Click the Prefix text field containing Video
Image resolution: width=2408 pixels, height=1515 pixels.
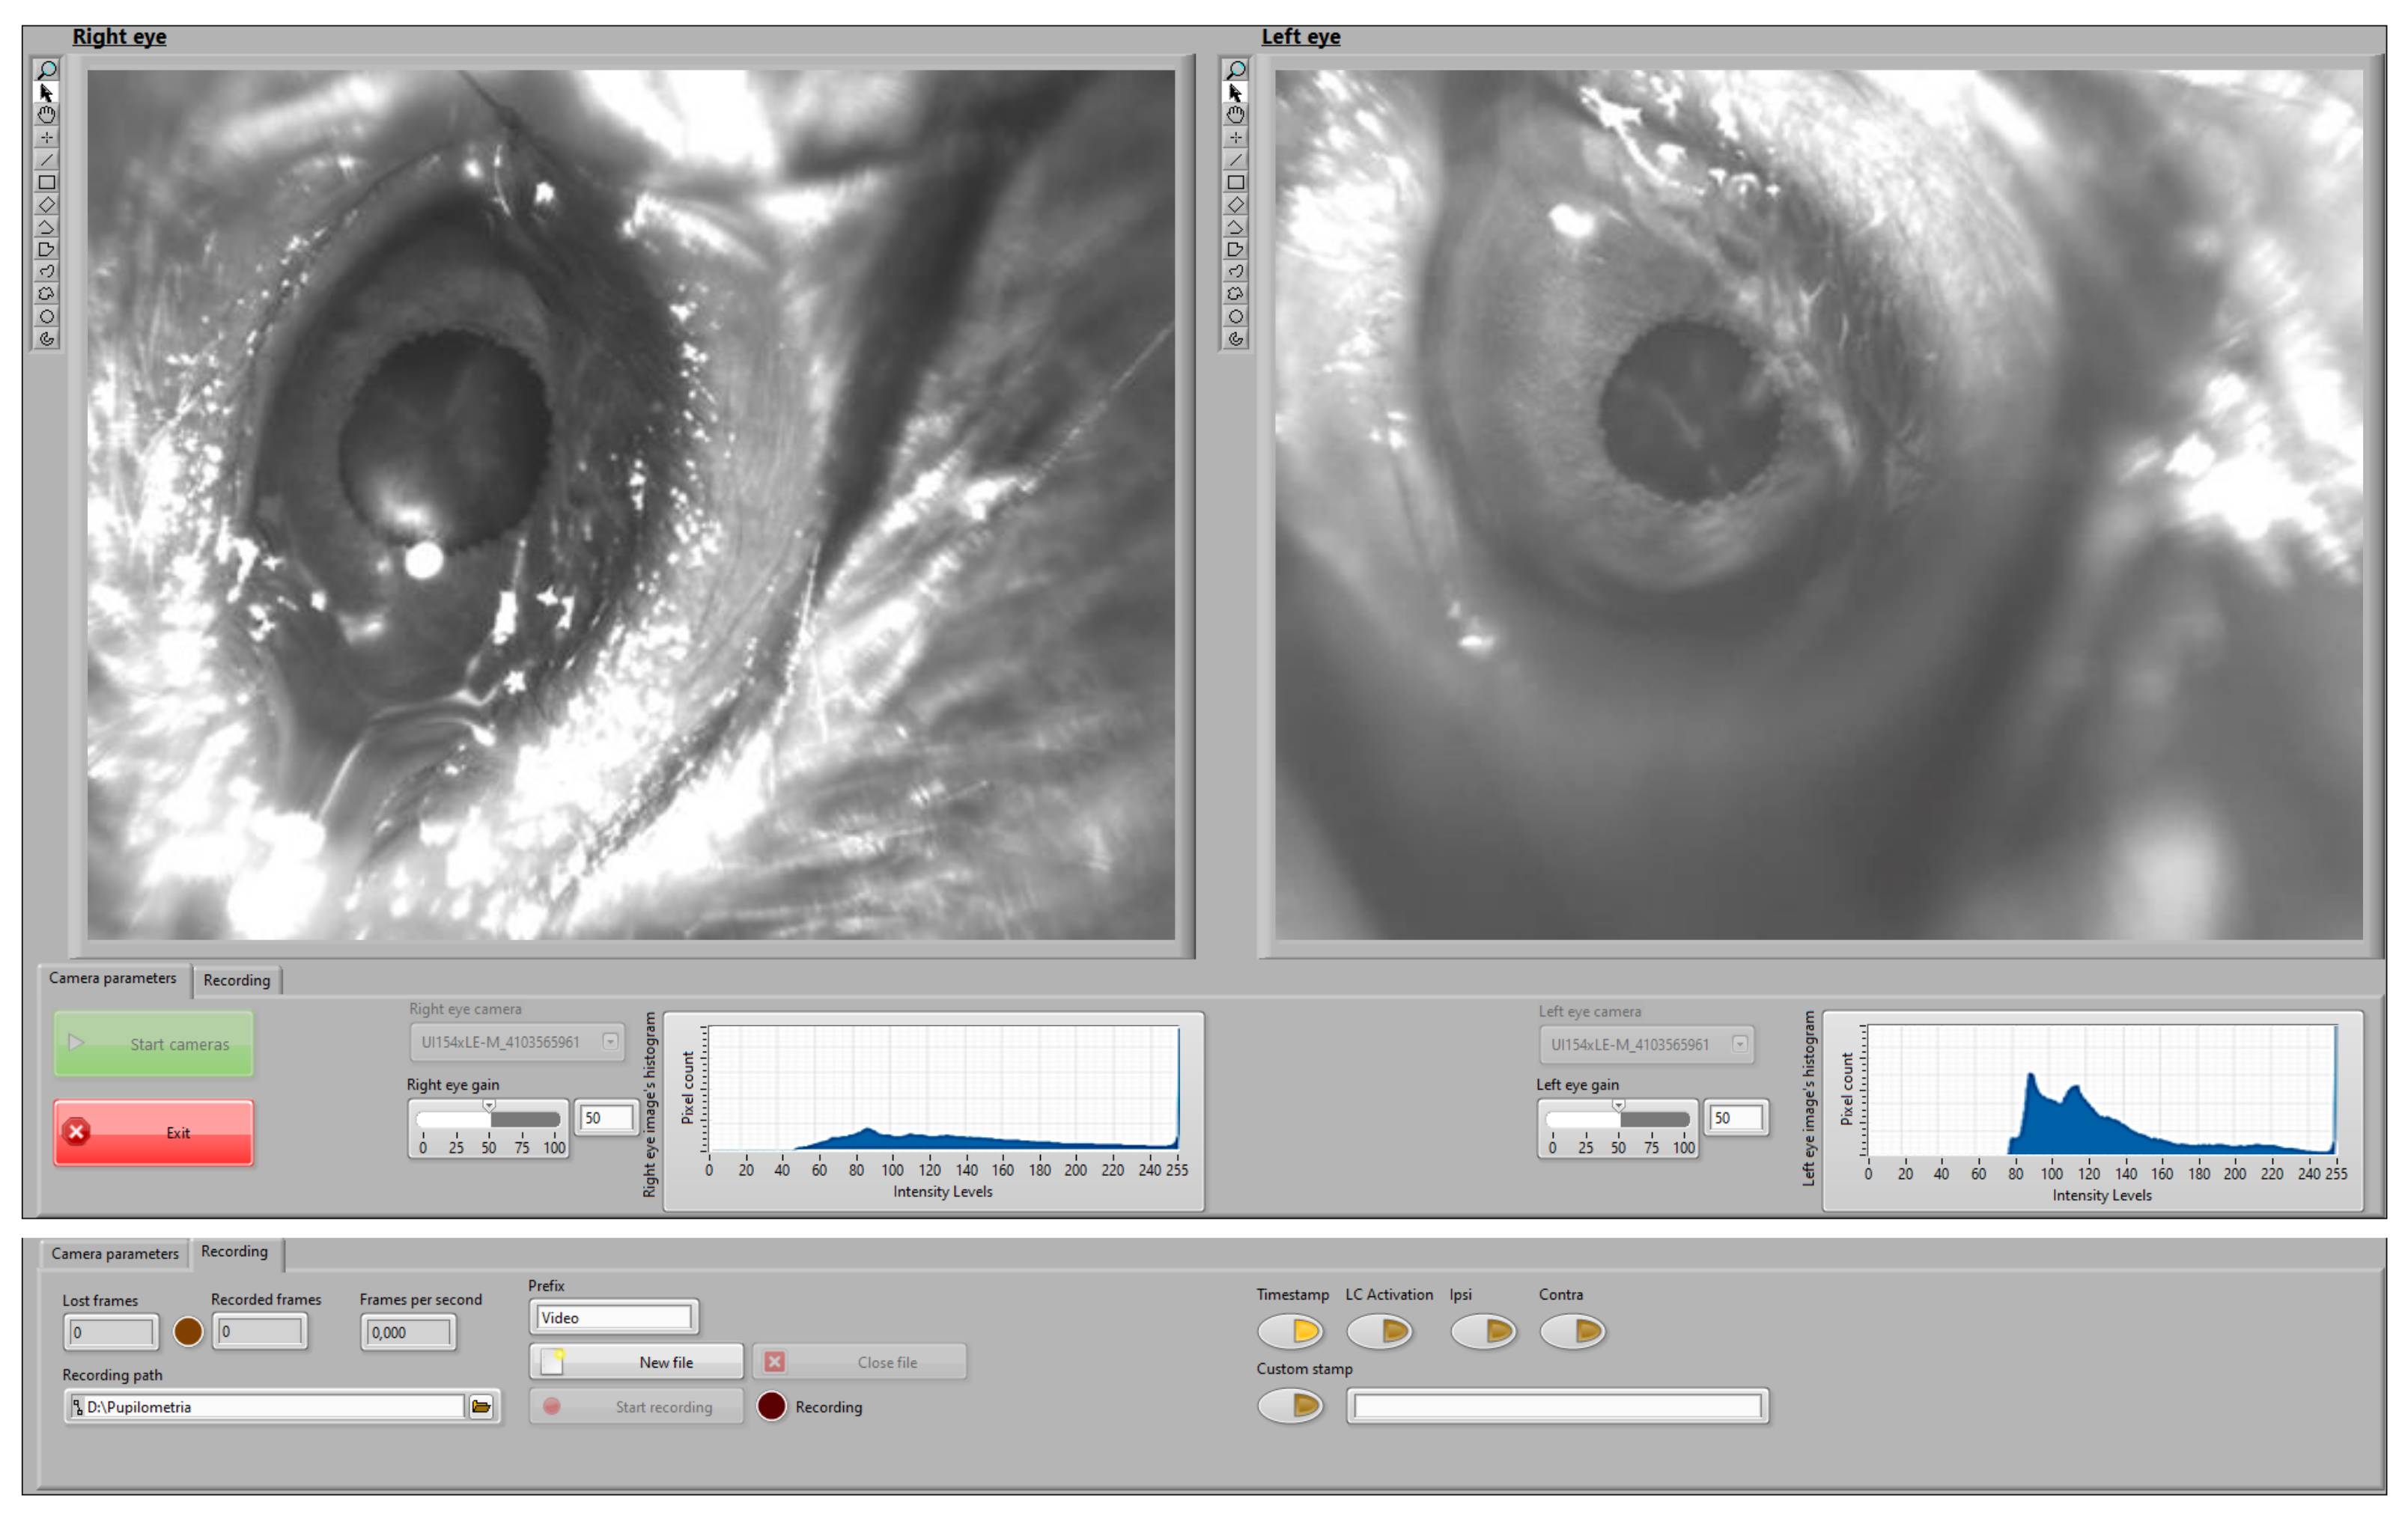coord(613,1318)
